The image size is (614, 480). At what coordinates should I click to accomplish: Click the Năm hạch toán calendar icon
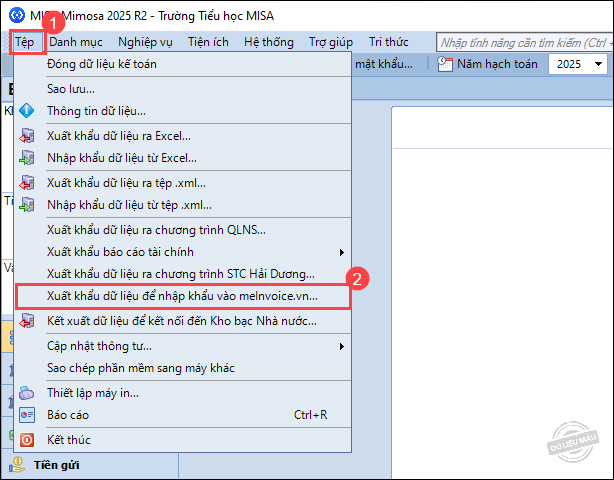[445, 64]
